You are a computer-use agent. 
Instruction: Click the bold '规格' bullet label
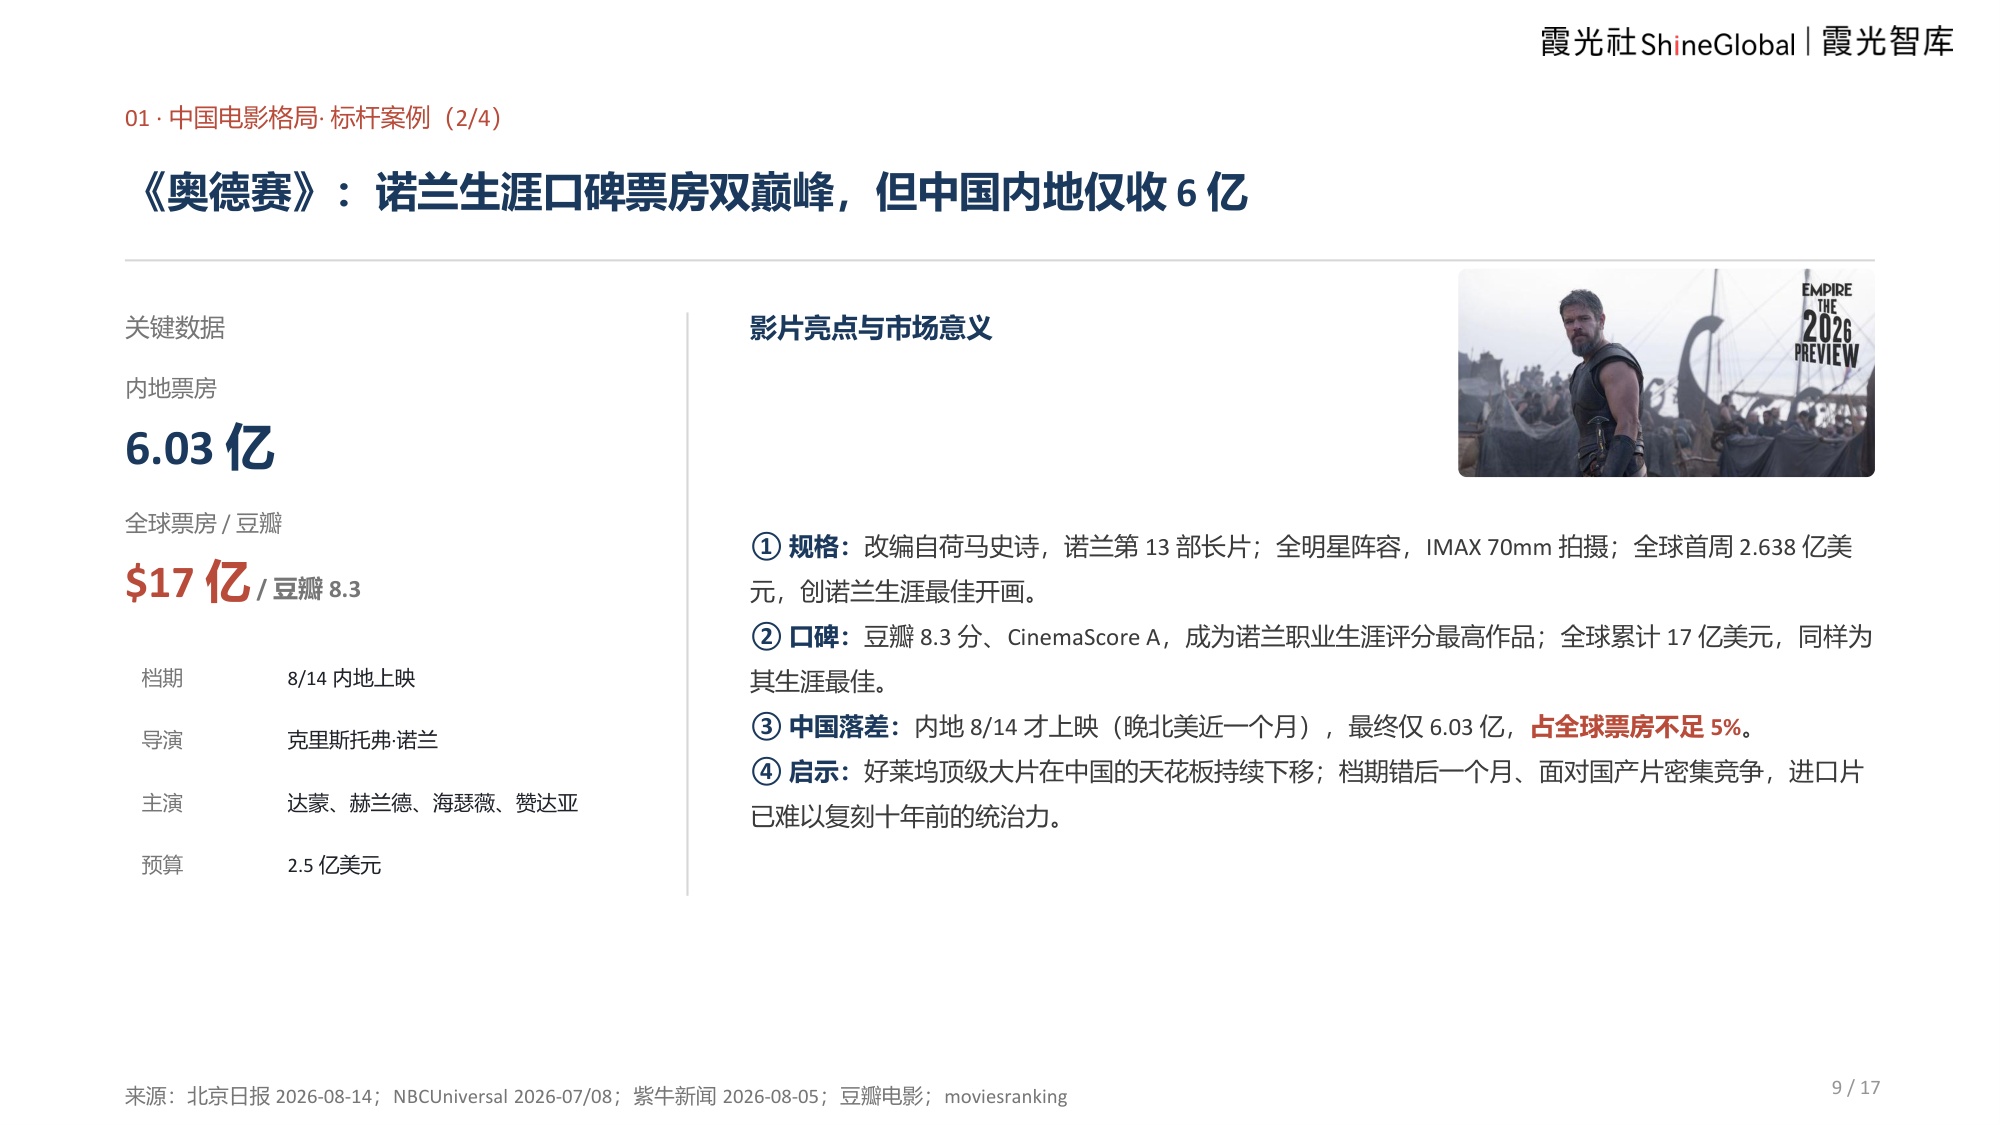(x=813, y=547)
